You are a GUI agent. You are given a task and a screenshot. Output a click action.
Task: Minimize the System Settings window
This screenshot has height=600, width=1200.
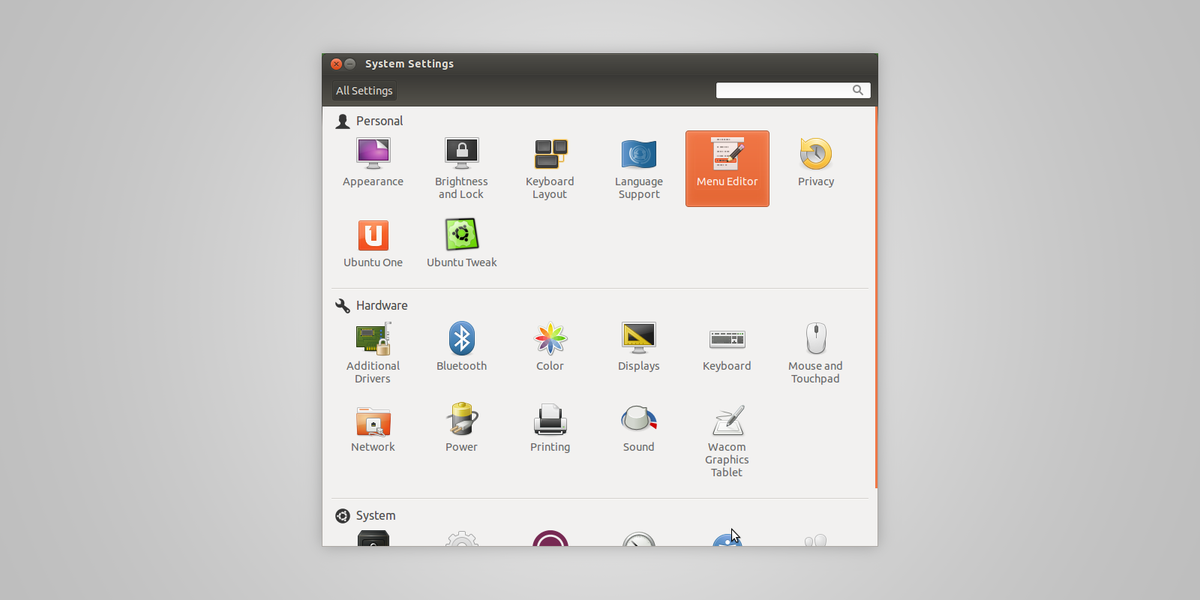350,64
